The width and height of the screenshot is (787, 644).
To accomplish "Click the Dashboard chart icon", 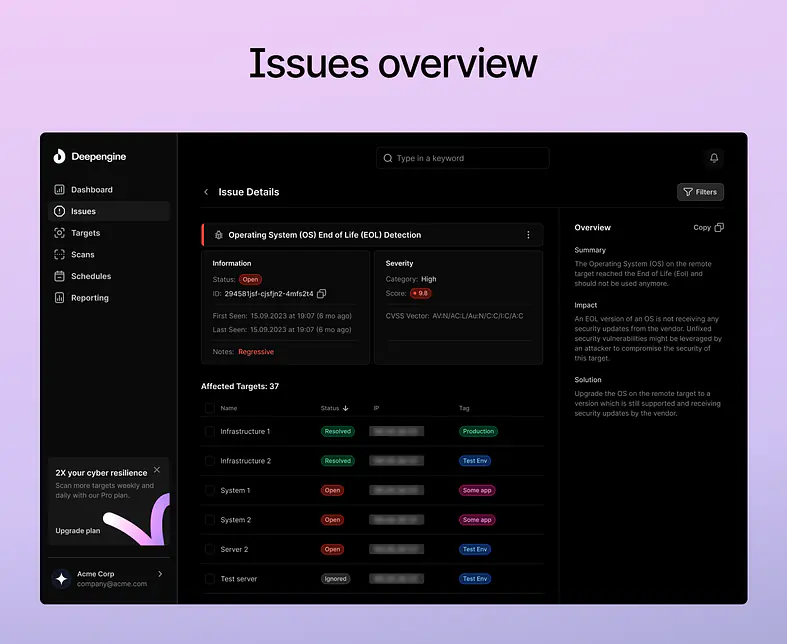I will pyautogui.click(x=59, y=190).
